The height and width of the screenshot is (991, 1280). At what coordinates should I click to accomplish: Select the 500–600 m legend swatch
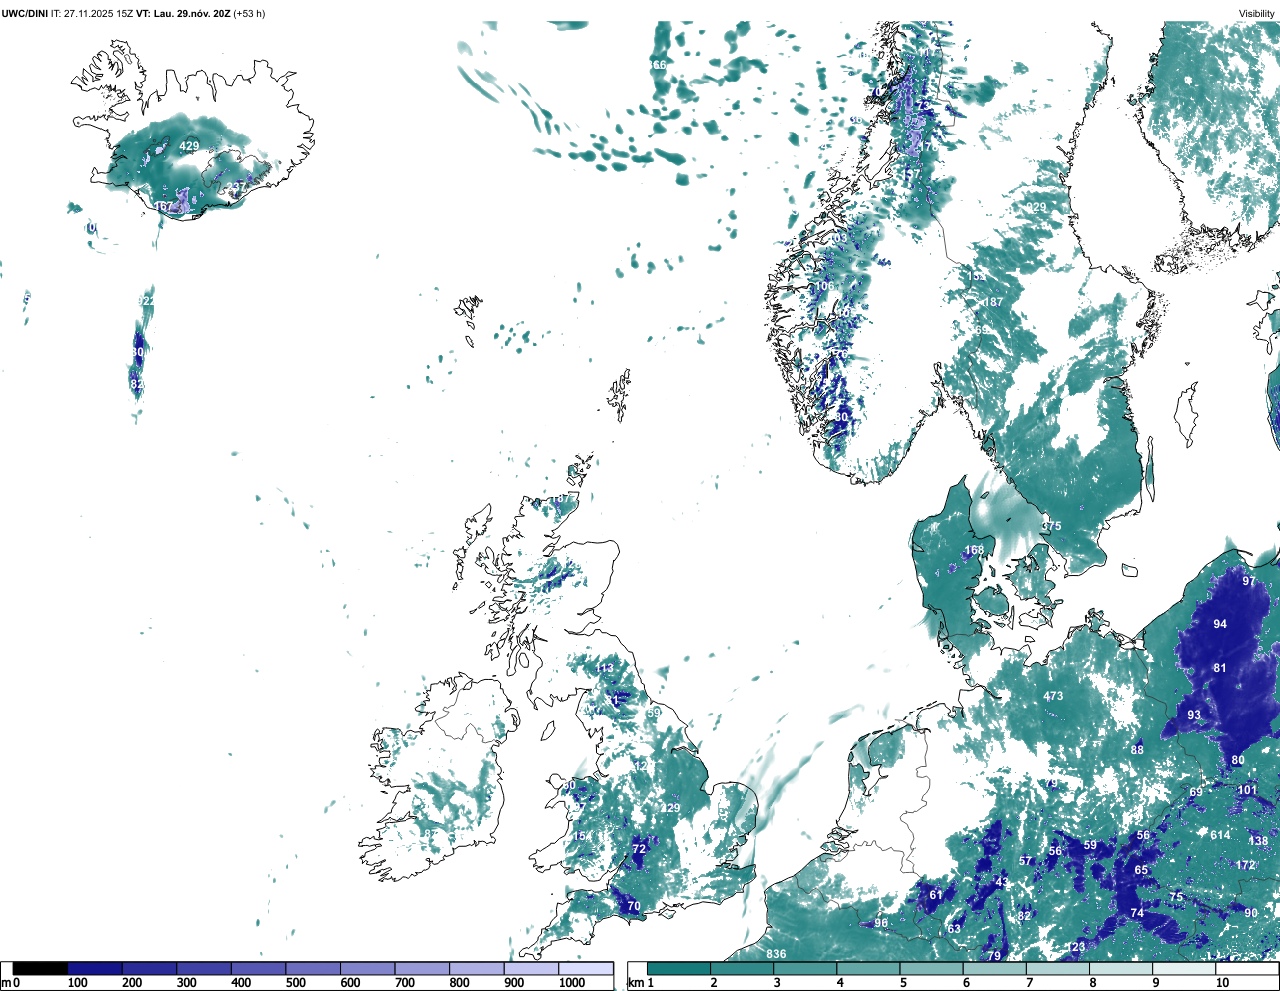click(x=313, y=969)
